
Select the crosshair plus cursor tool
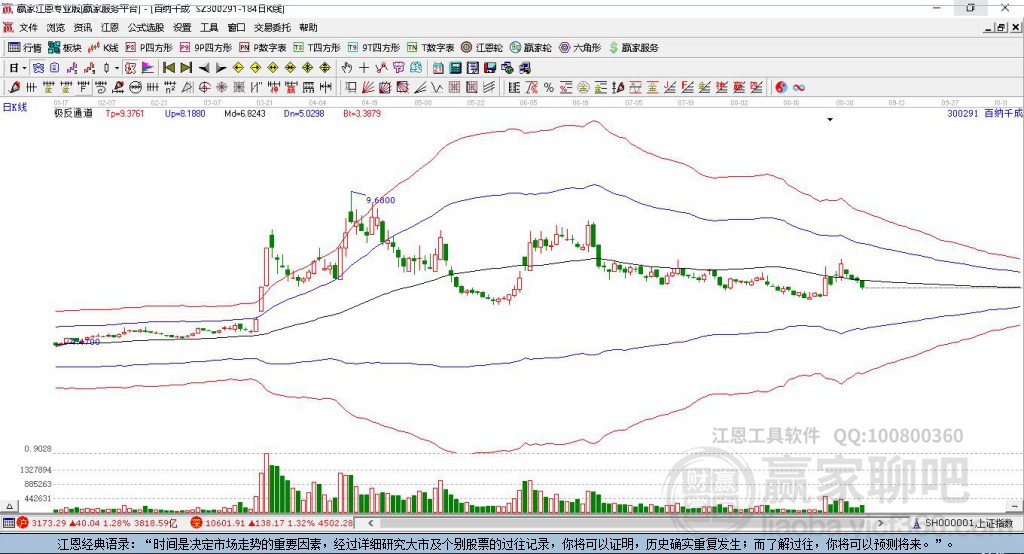[x=364, y=68]
